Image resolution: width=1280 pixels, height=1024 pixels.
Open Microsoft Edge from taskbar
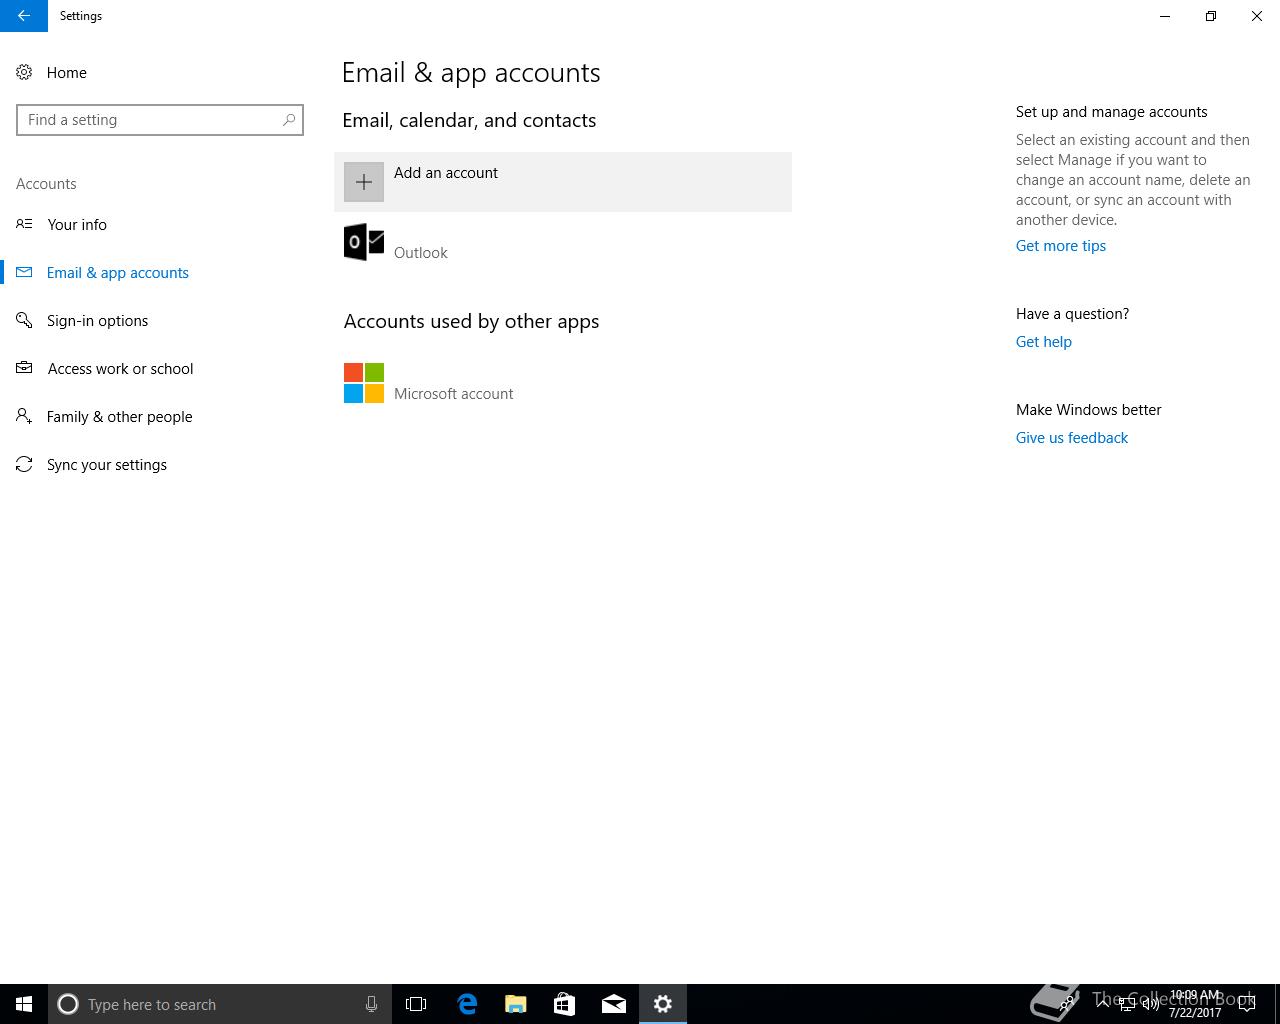(x=467, y=1004)
